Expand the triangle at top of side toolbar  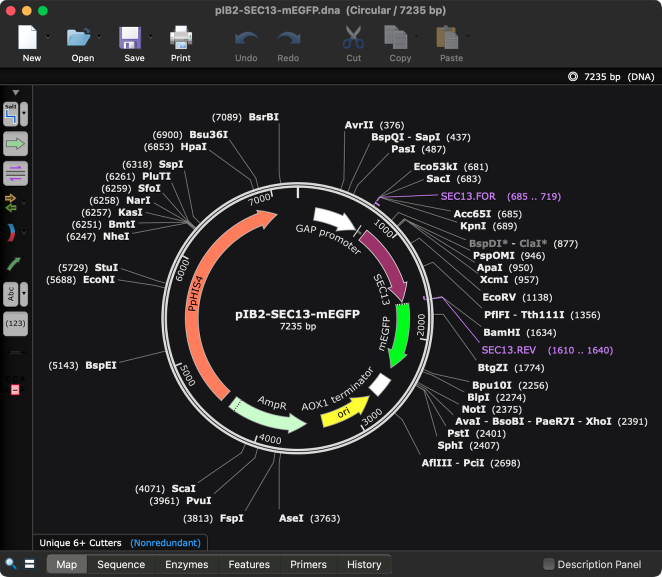pyautogui.click(x=14, y=93)
